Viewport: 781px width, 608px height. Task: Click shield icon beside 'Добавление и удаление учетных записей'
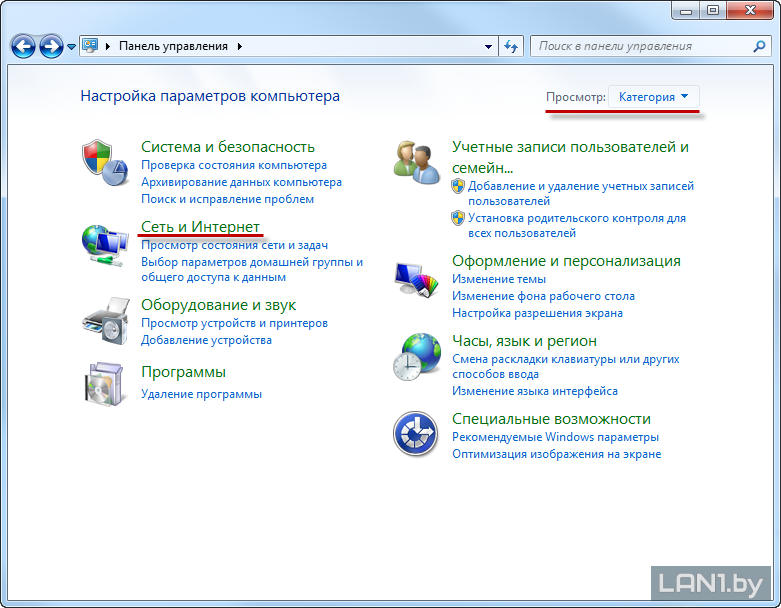pyautogui.click(x=458, y=186)
